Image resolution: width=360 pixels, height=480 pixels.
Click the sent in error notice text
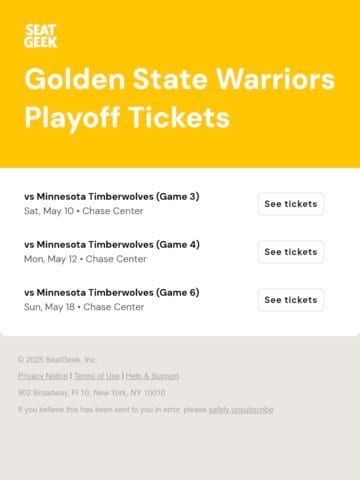(113, 410)
